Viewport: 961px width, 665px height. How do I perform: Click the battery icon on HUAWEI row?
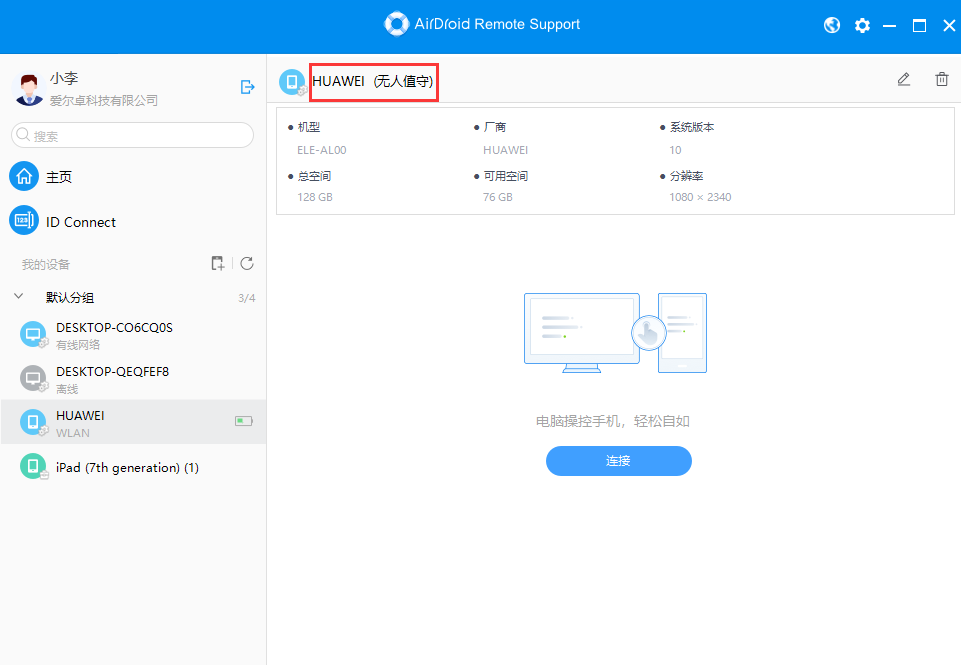click(244, 421)
